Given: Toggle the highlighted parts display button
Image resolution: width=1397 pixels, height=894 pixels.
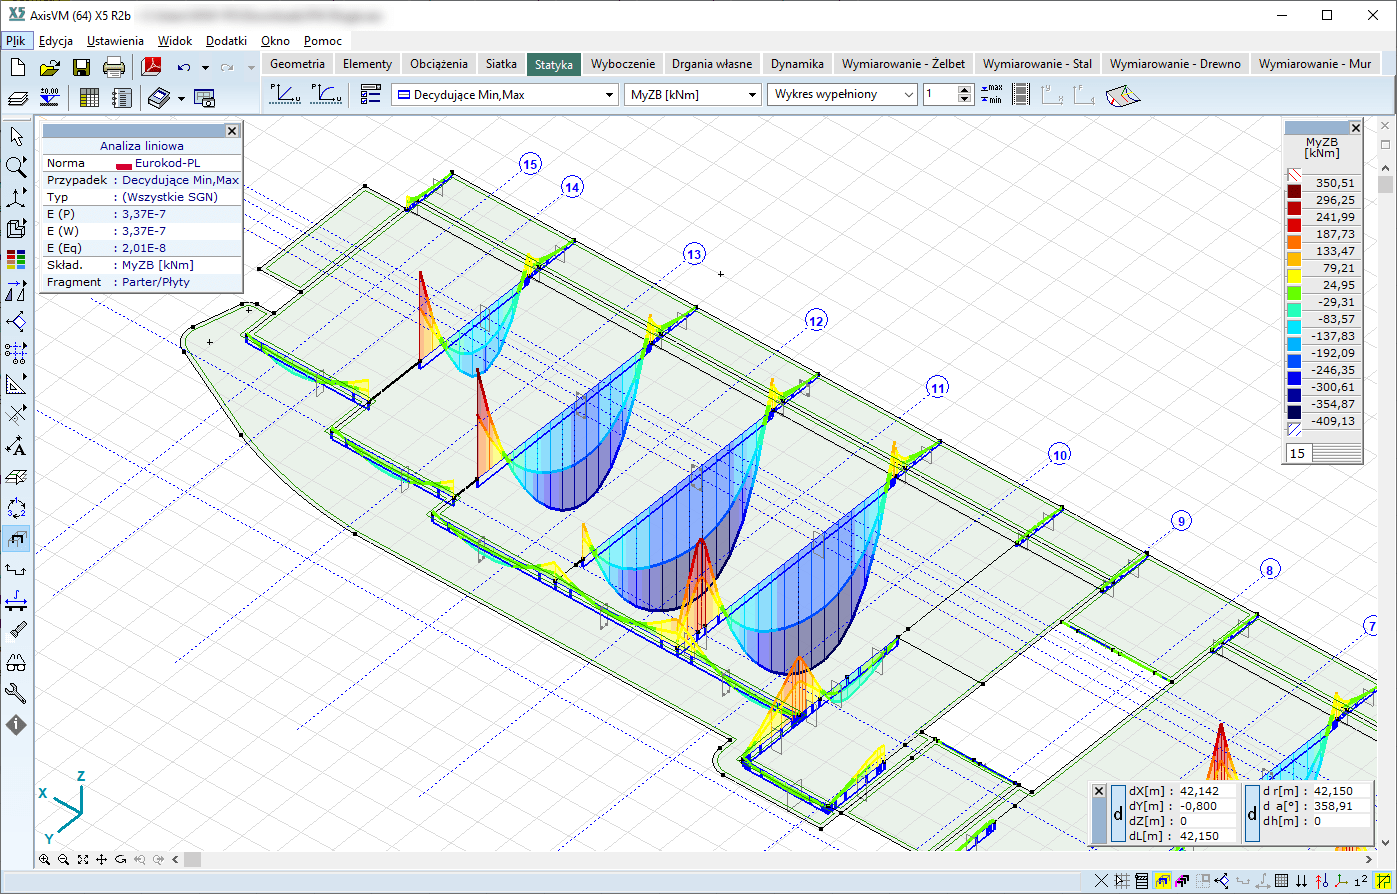Looking at the screenshot, I should [x=16, y=539].
